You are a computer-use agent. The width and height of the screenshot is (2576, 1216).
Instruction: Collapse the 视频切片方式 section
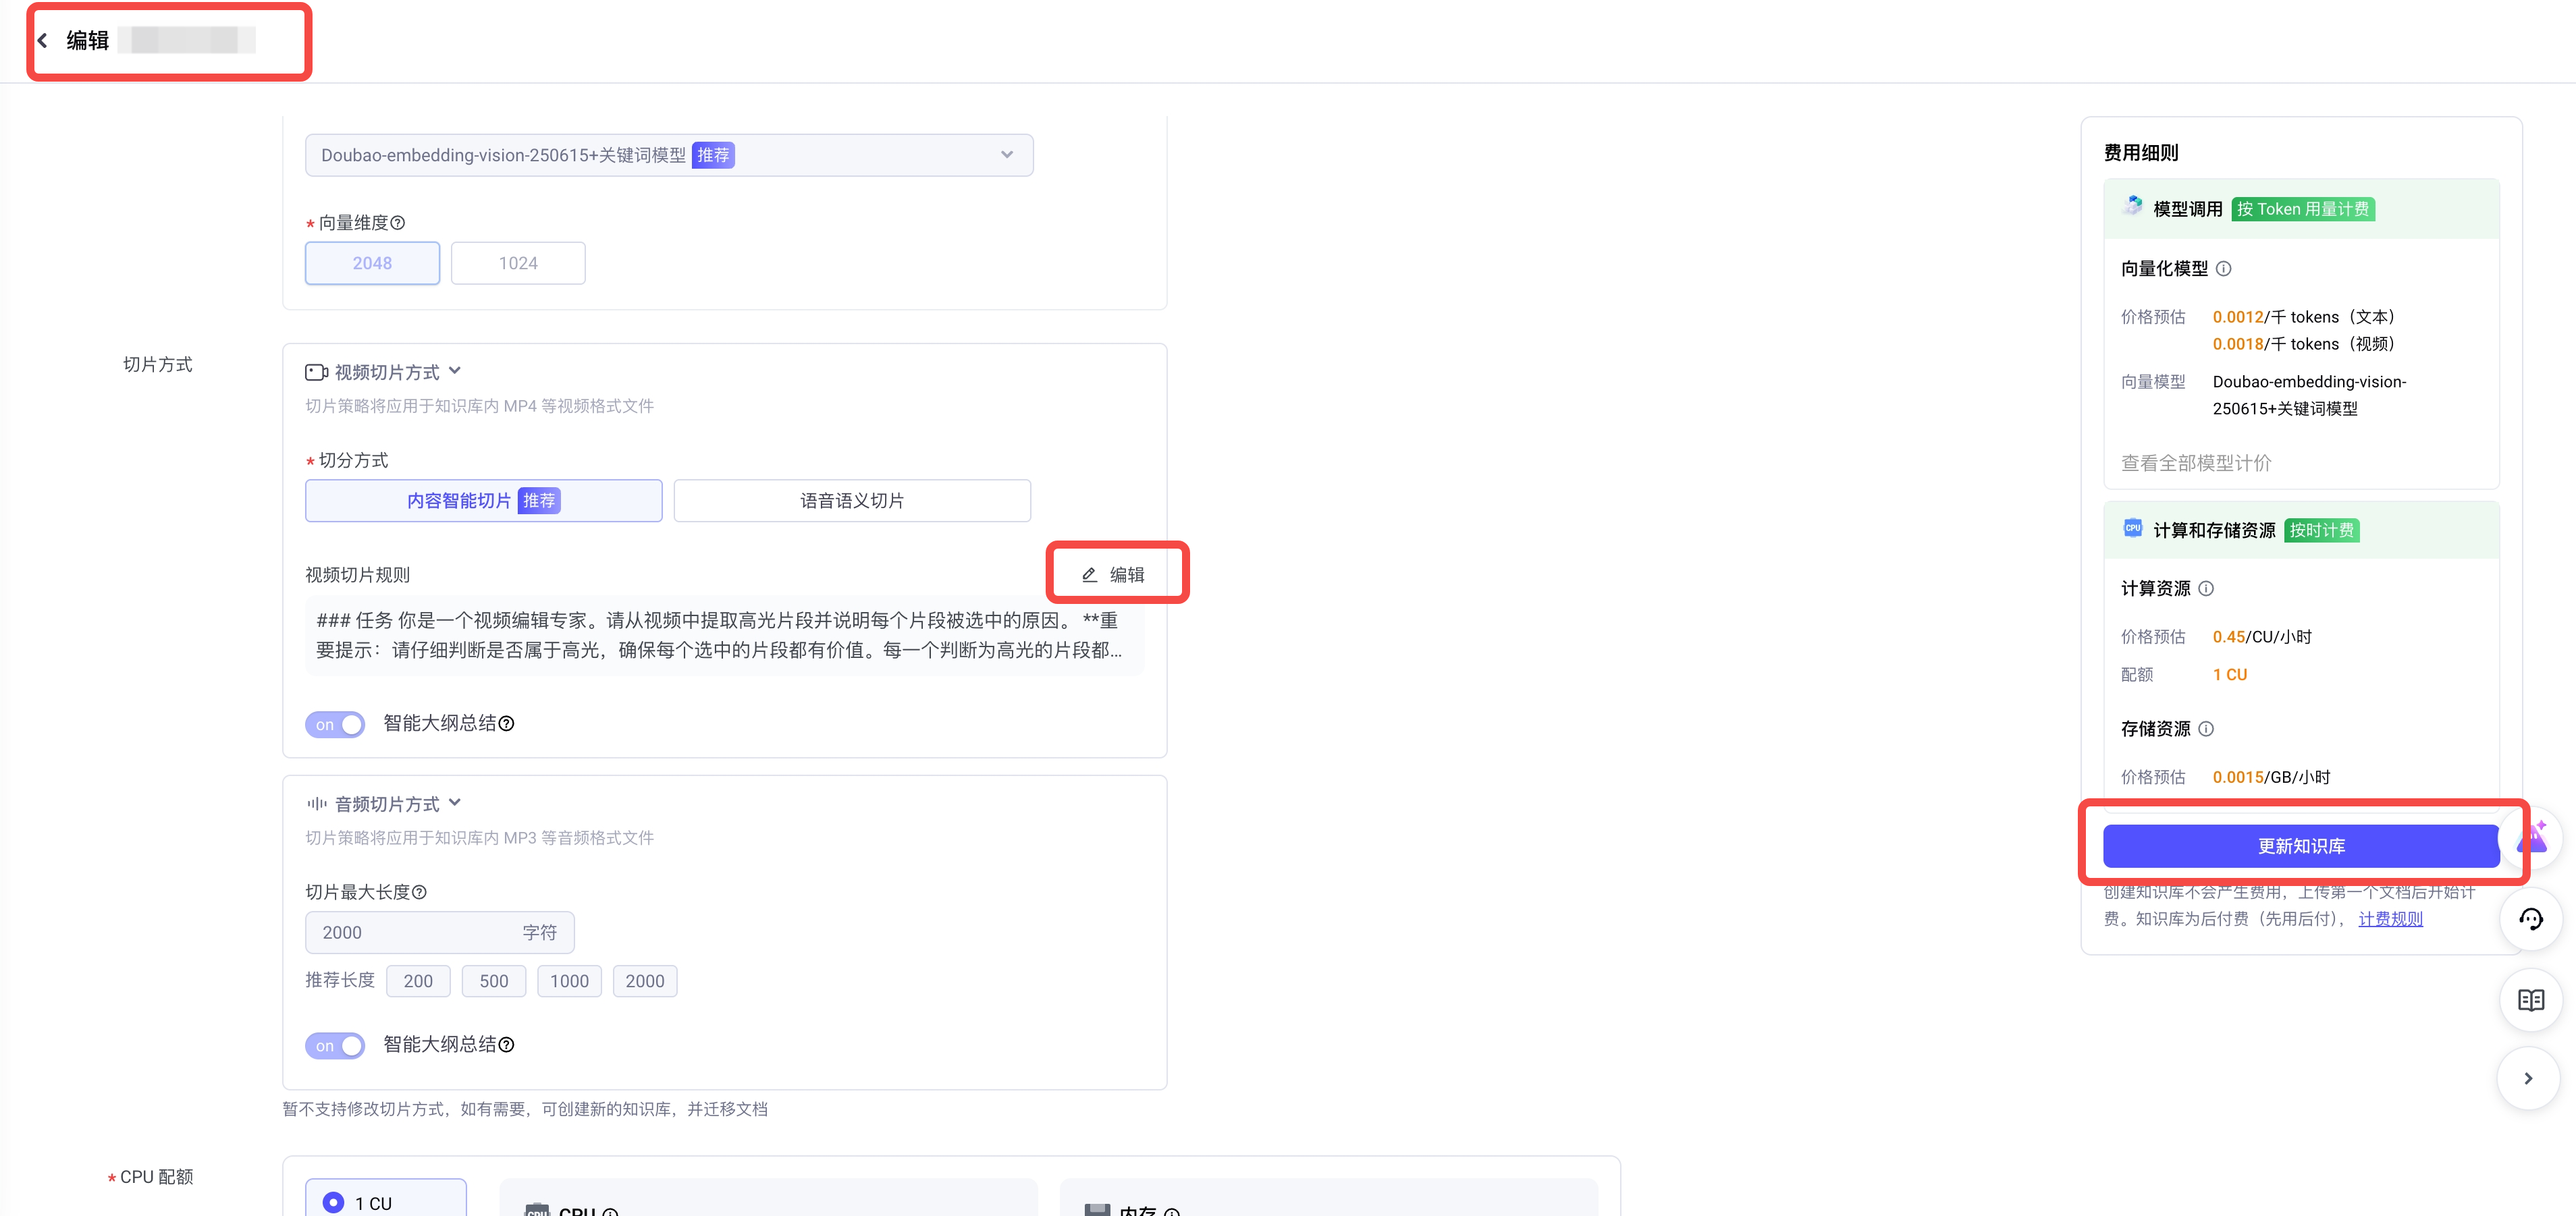tap(455, 371)
